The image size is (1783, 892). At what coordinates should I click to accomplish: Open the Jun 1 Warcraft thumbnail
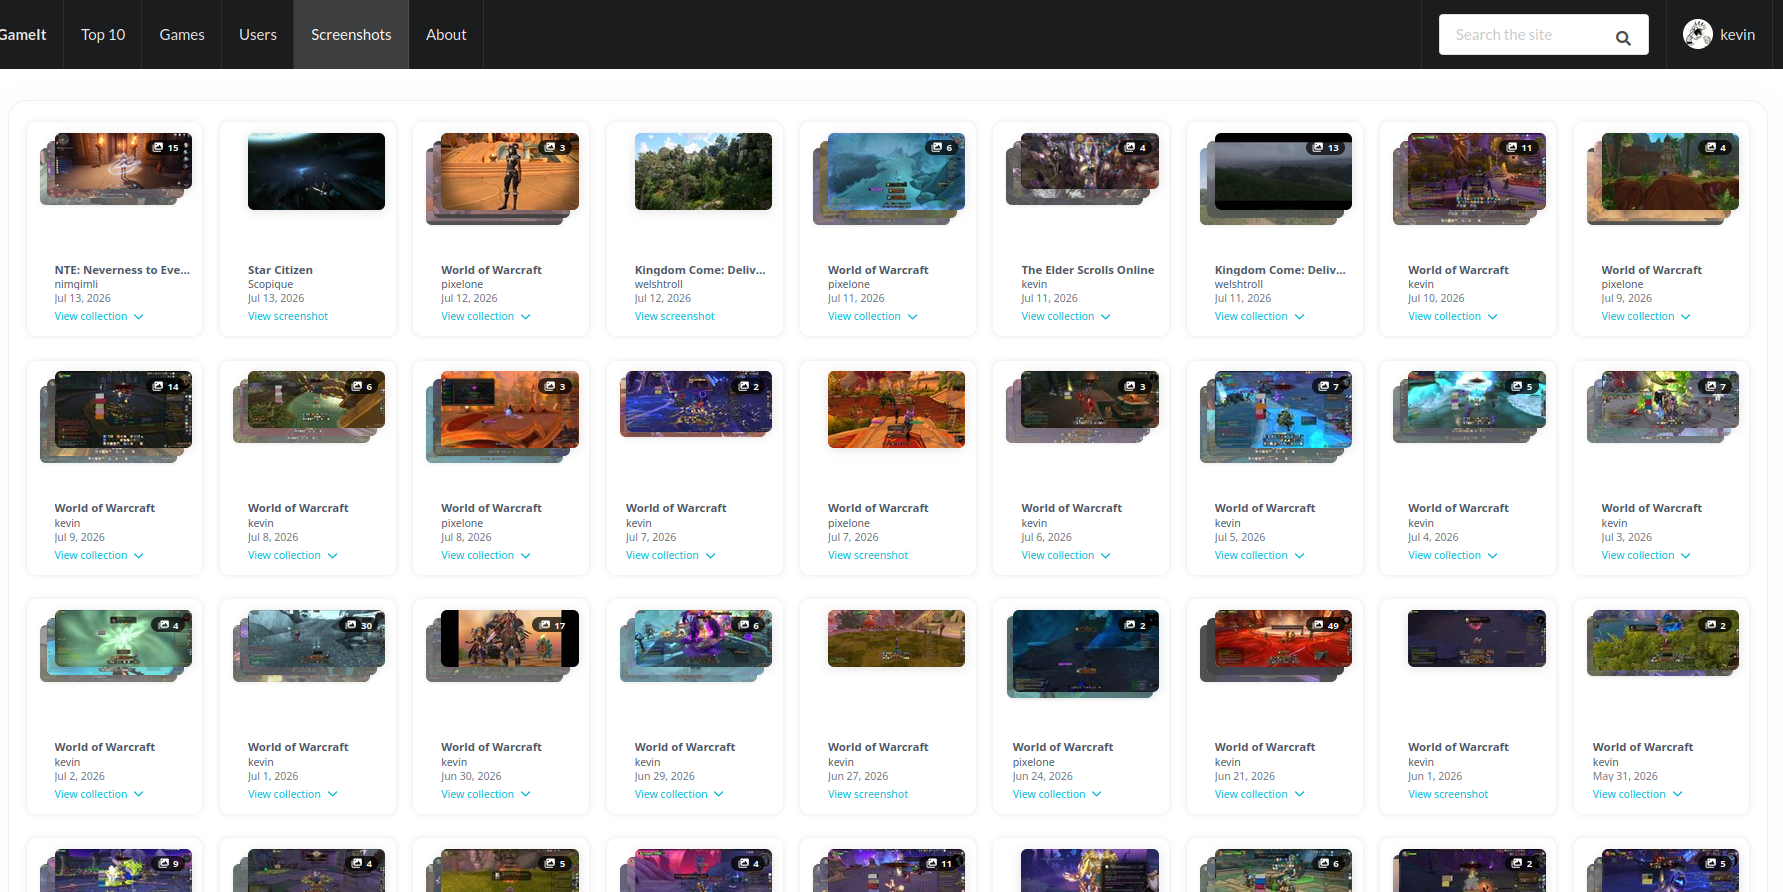[x=1476, y=638]
